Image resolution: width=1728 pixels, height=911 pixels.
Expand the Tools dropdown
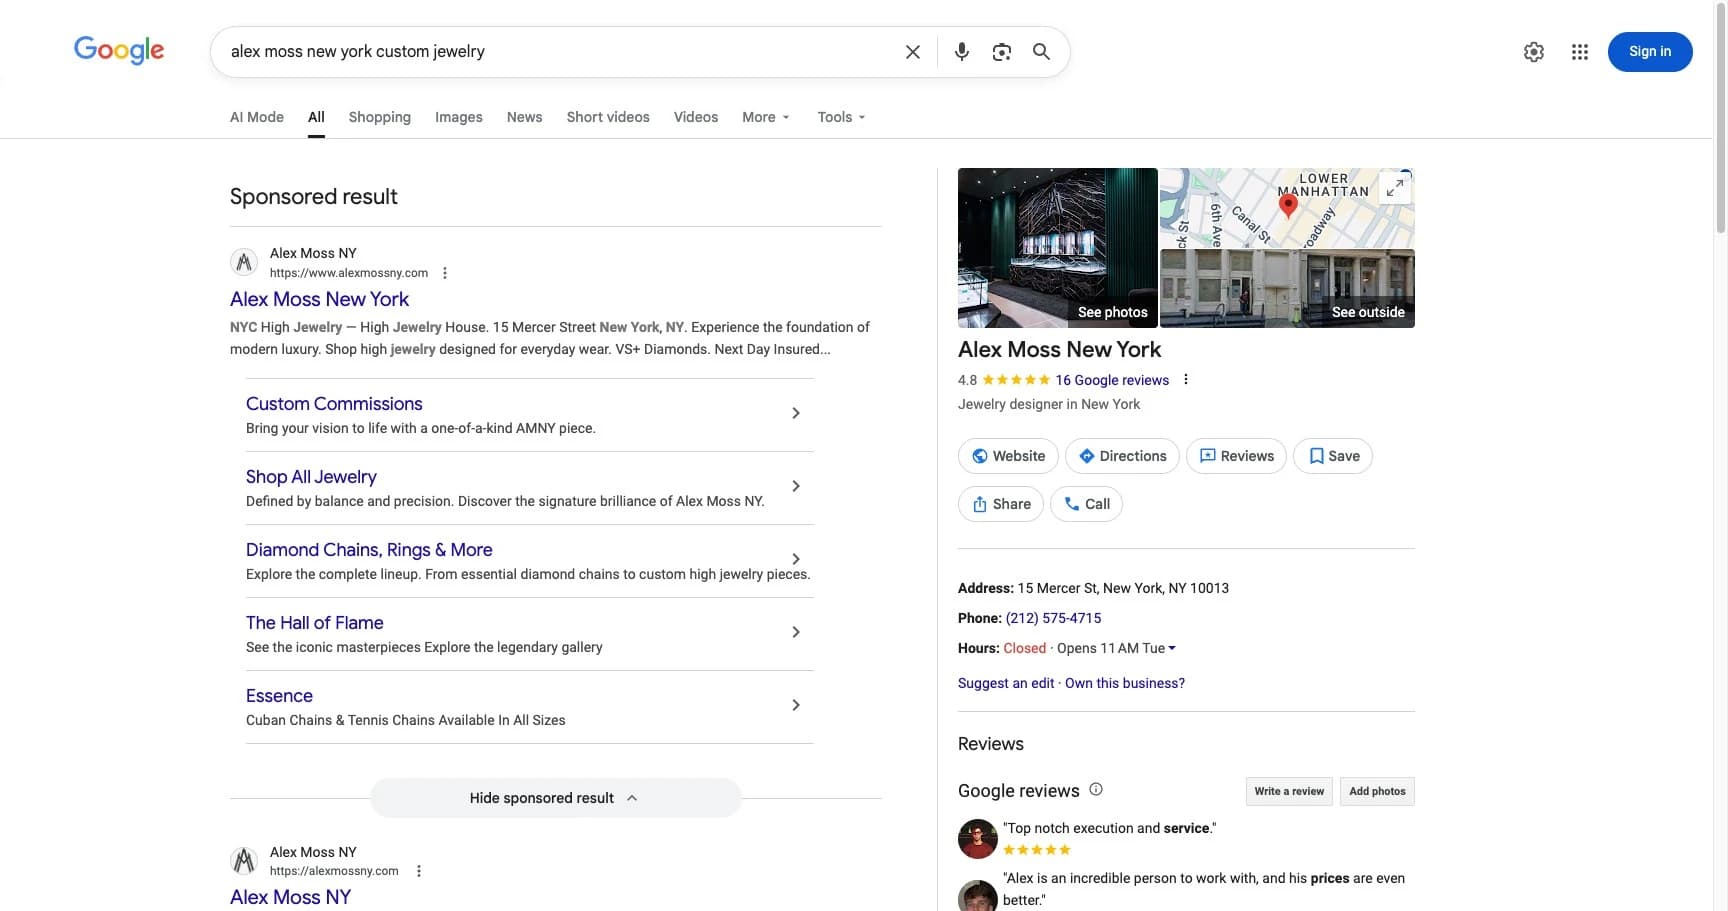[x=841, y=117]
